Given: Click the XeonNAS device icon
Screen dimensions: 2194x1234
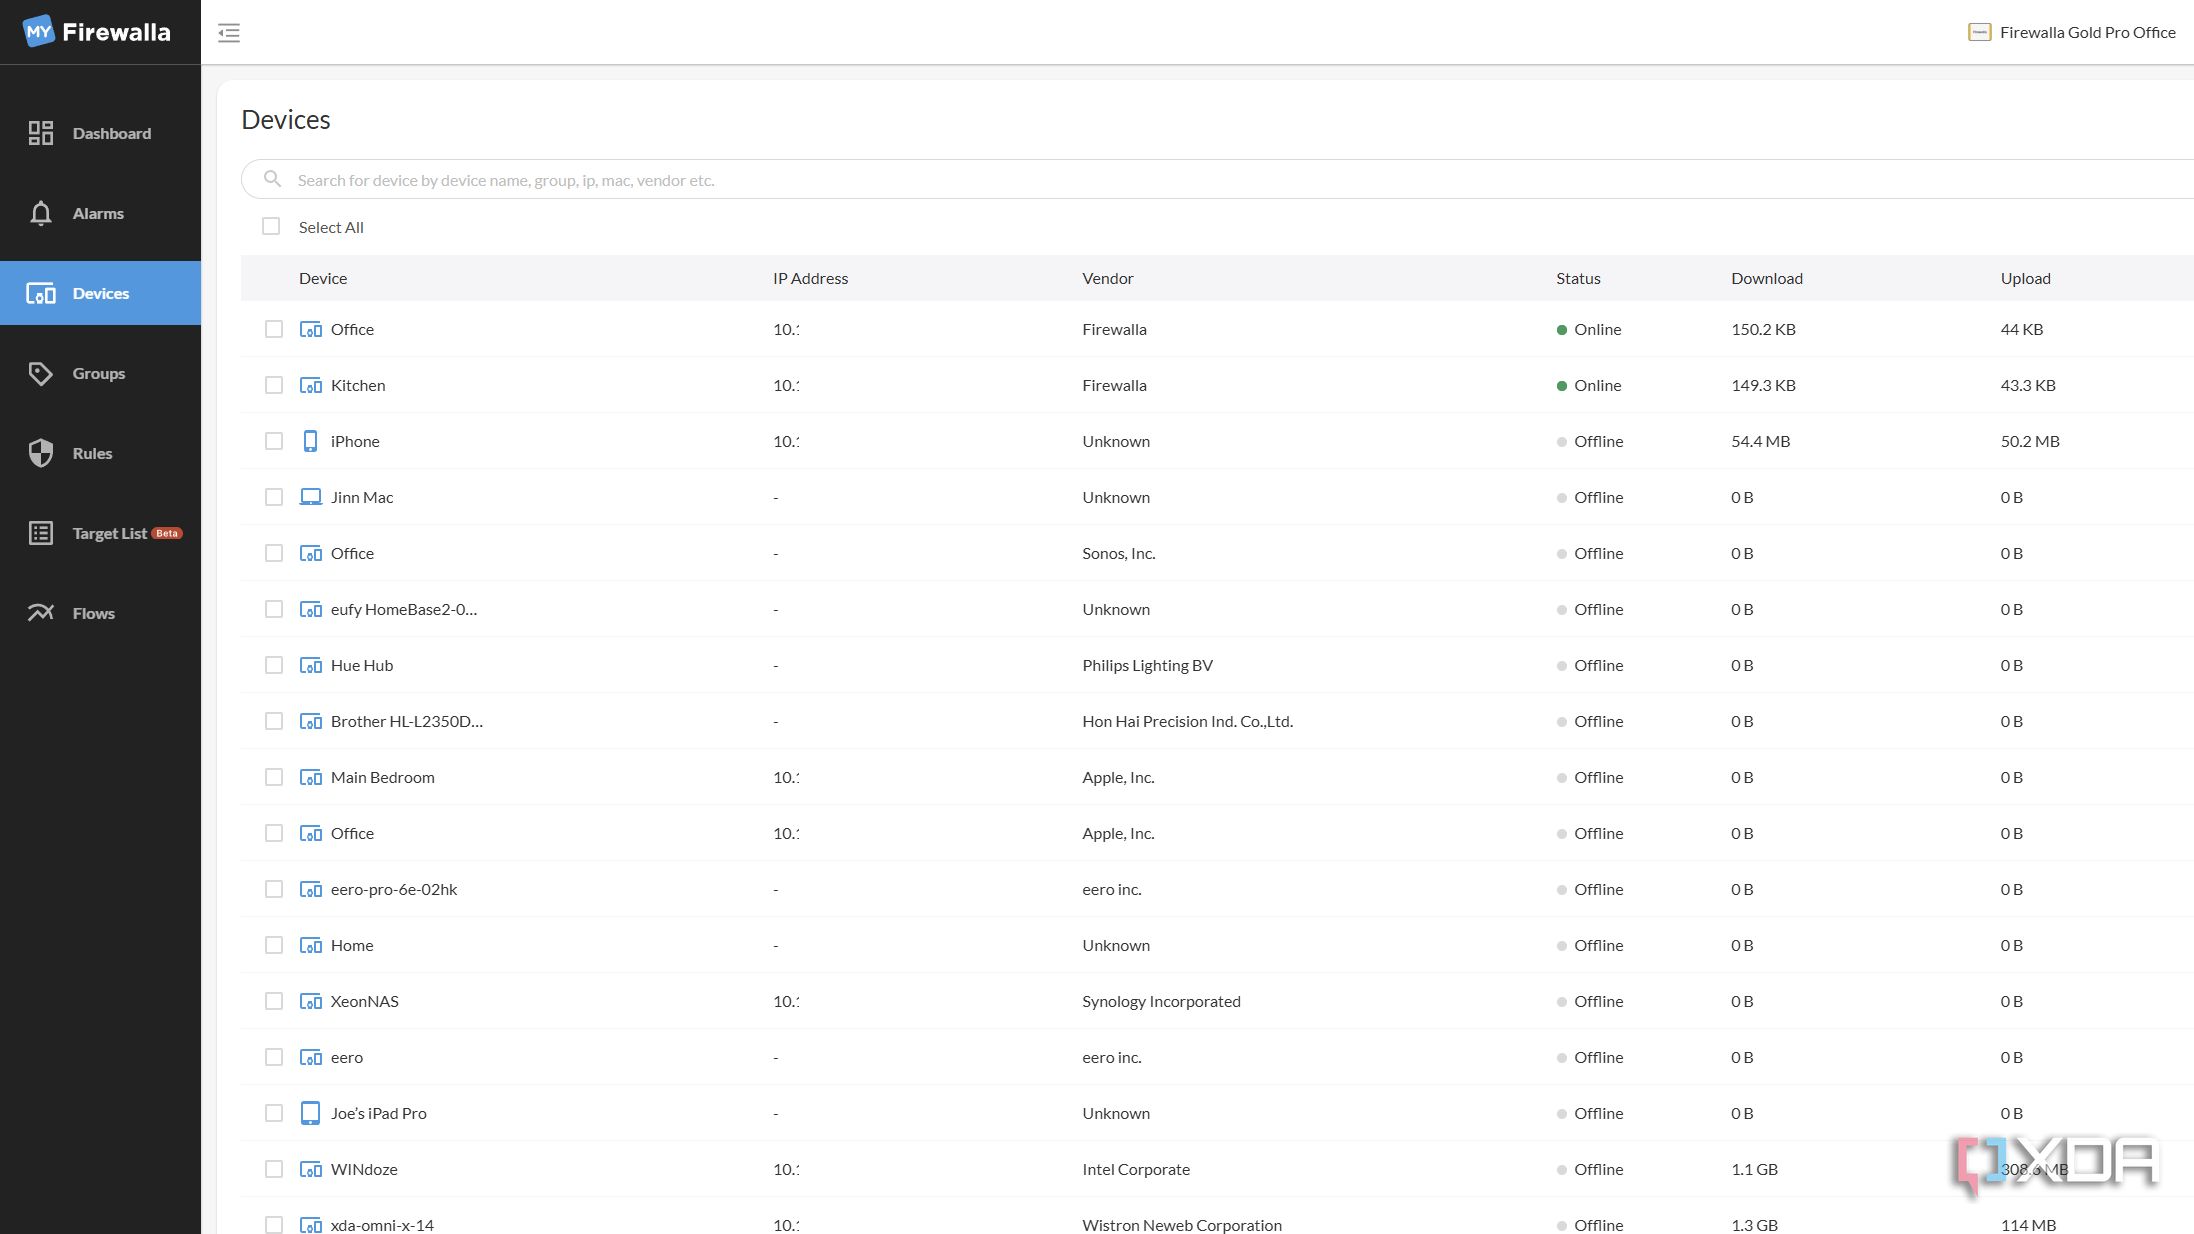Looking at the screenshot, I should point(311,1001).
